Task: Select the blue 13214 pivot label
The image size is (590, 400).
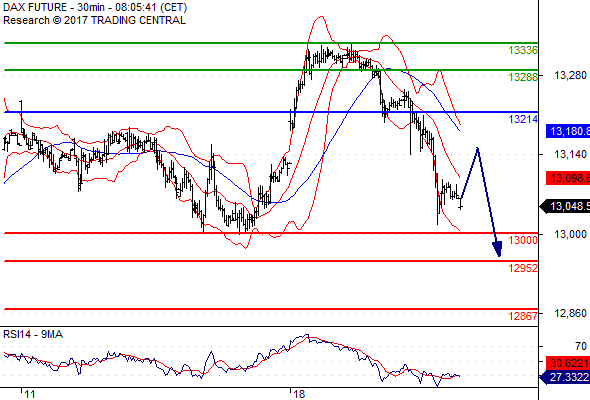Action: 523,119
